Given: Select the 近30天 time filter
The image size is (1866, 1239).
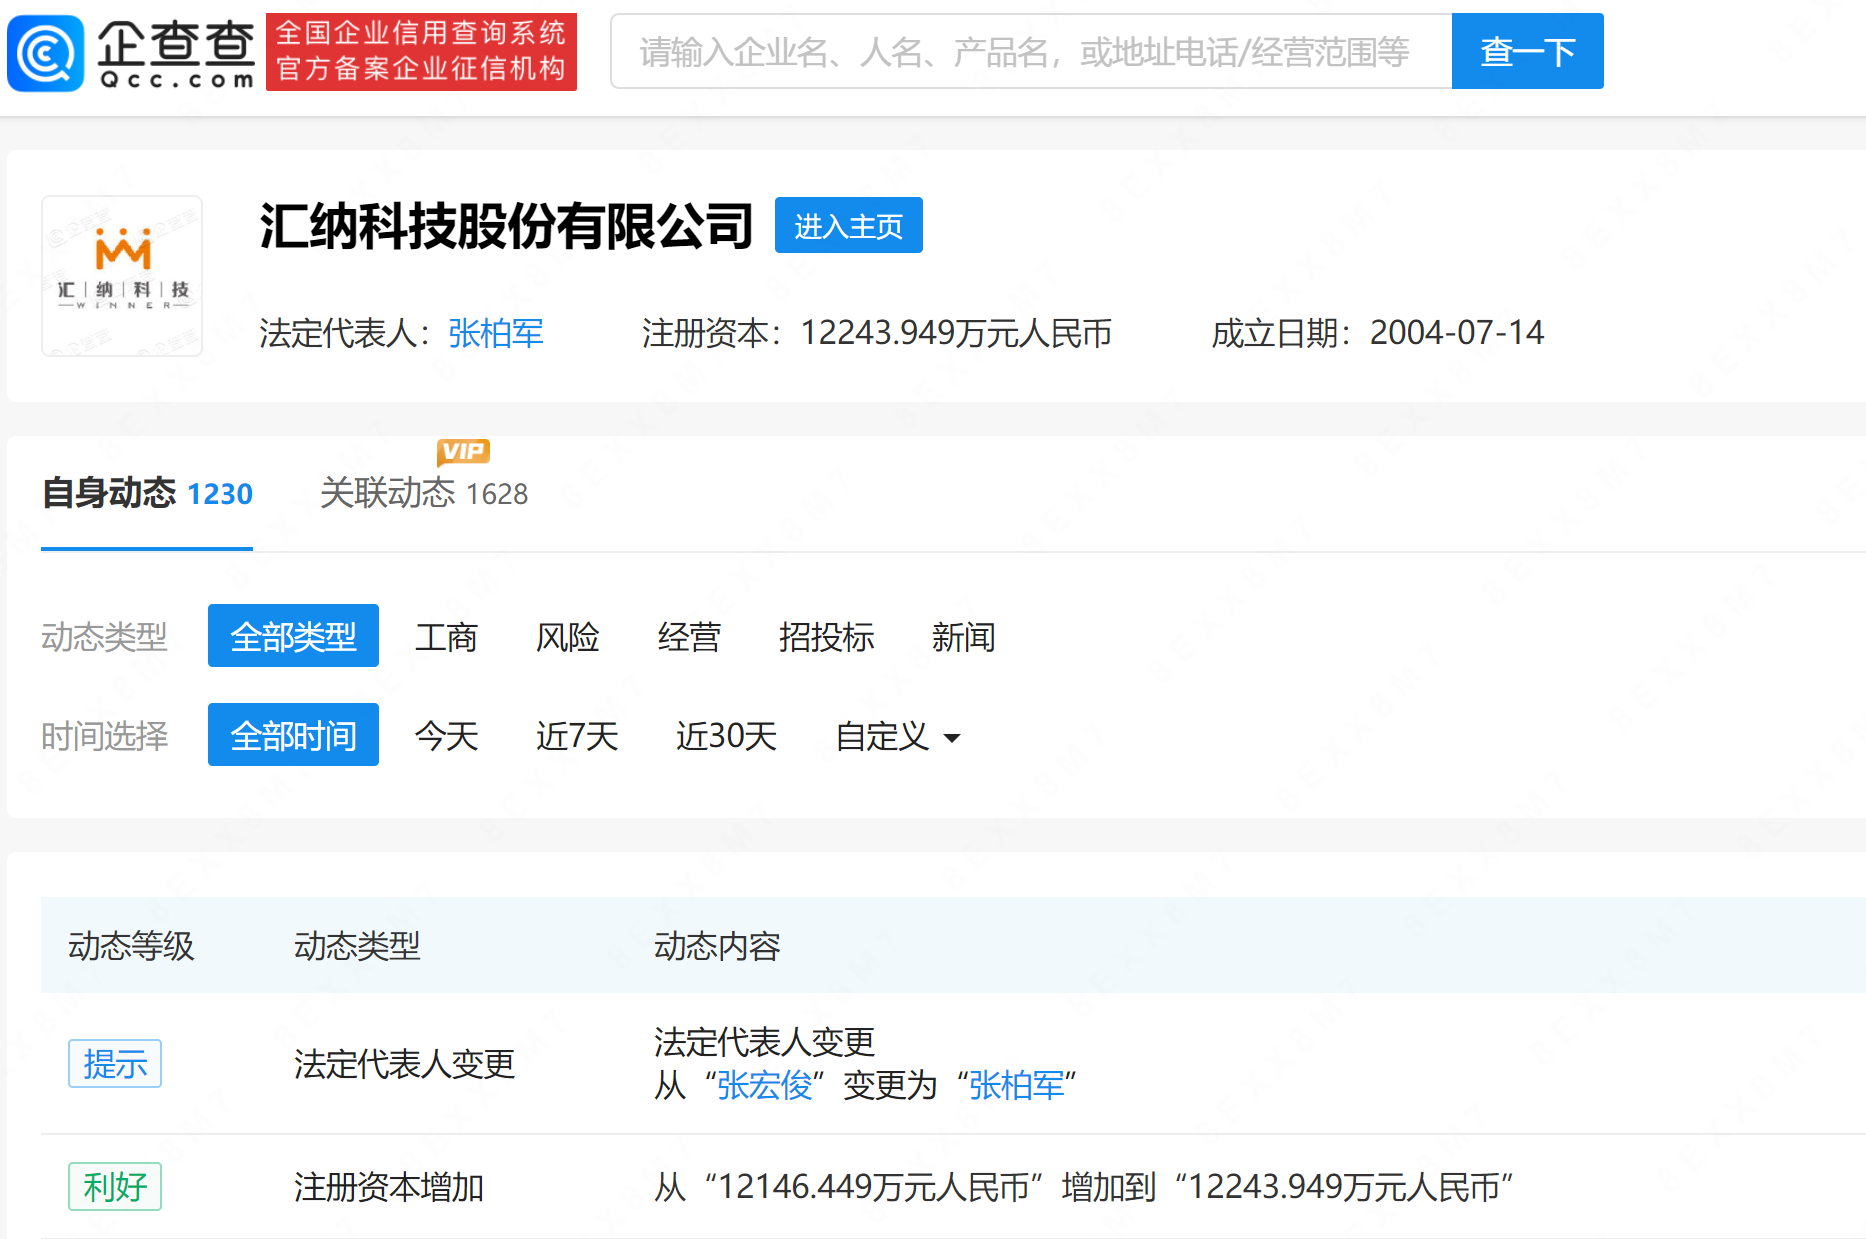Looking at the screenshot, I should click(x=726, y=736).
